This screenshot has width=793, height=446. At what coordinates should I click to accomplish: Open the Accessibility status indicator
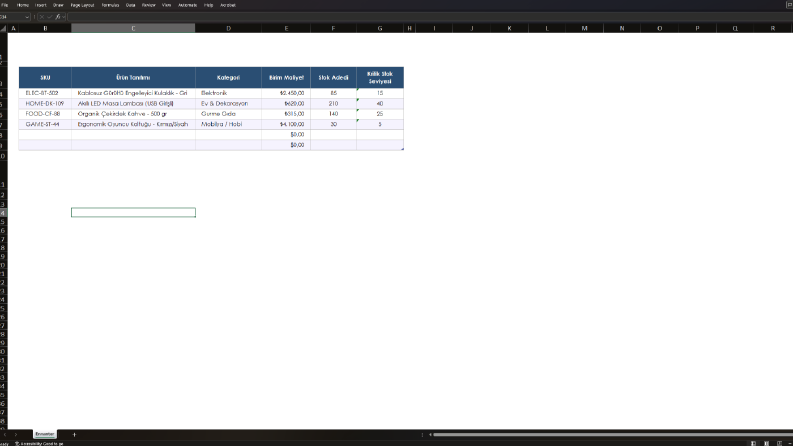coord(39,443)
